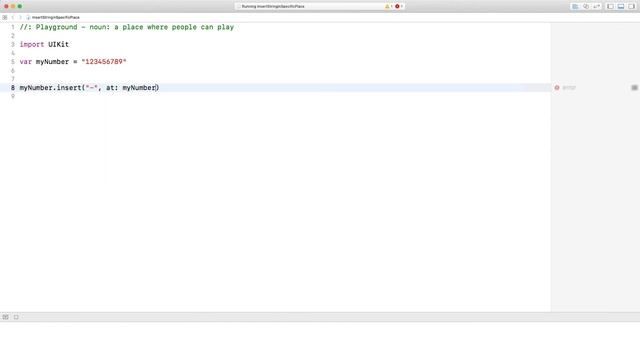This screenshot has height=360, width=640.
Task: Click the string "123456789" on line 5
Action: point(104,62)
